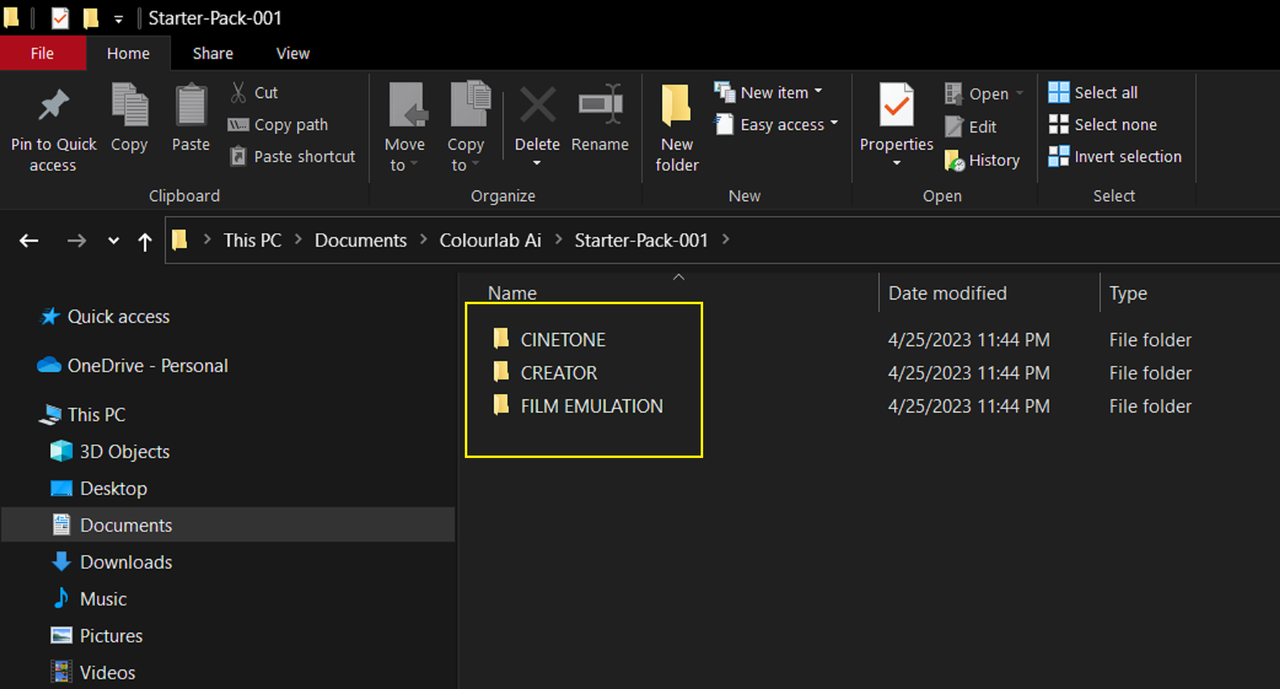Select the CREATOR folder
The height and width of the screenshot is (689, 1280).
click(x=558, y=373)
